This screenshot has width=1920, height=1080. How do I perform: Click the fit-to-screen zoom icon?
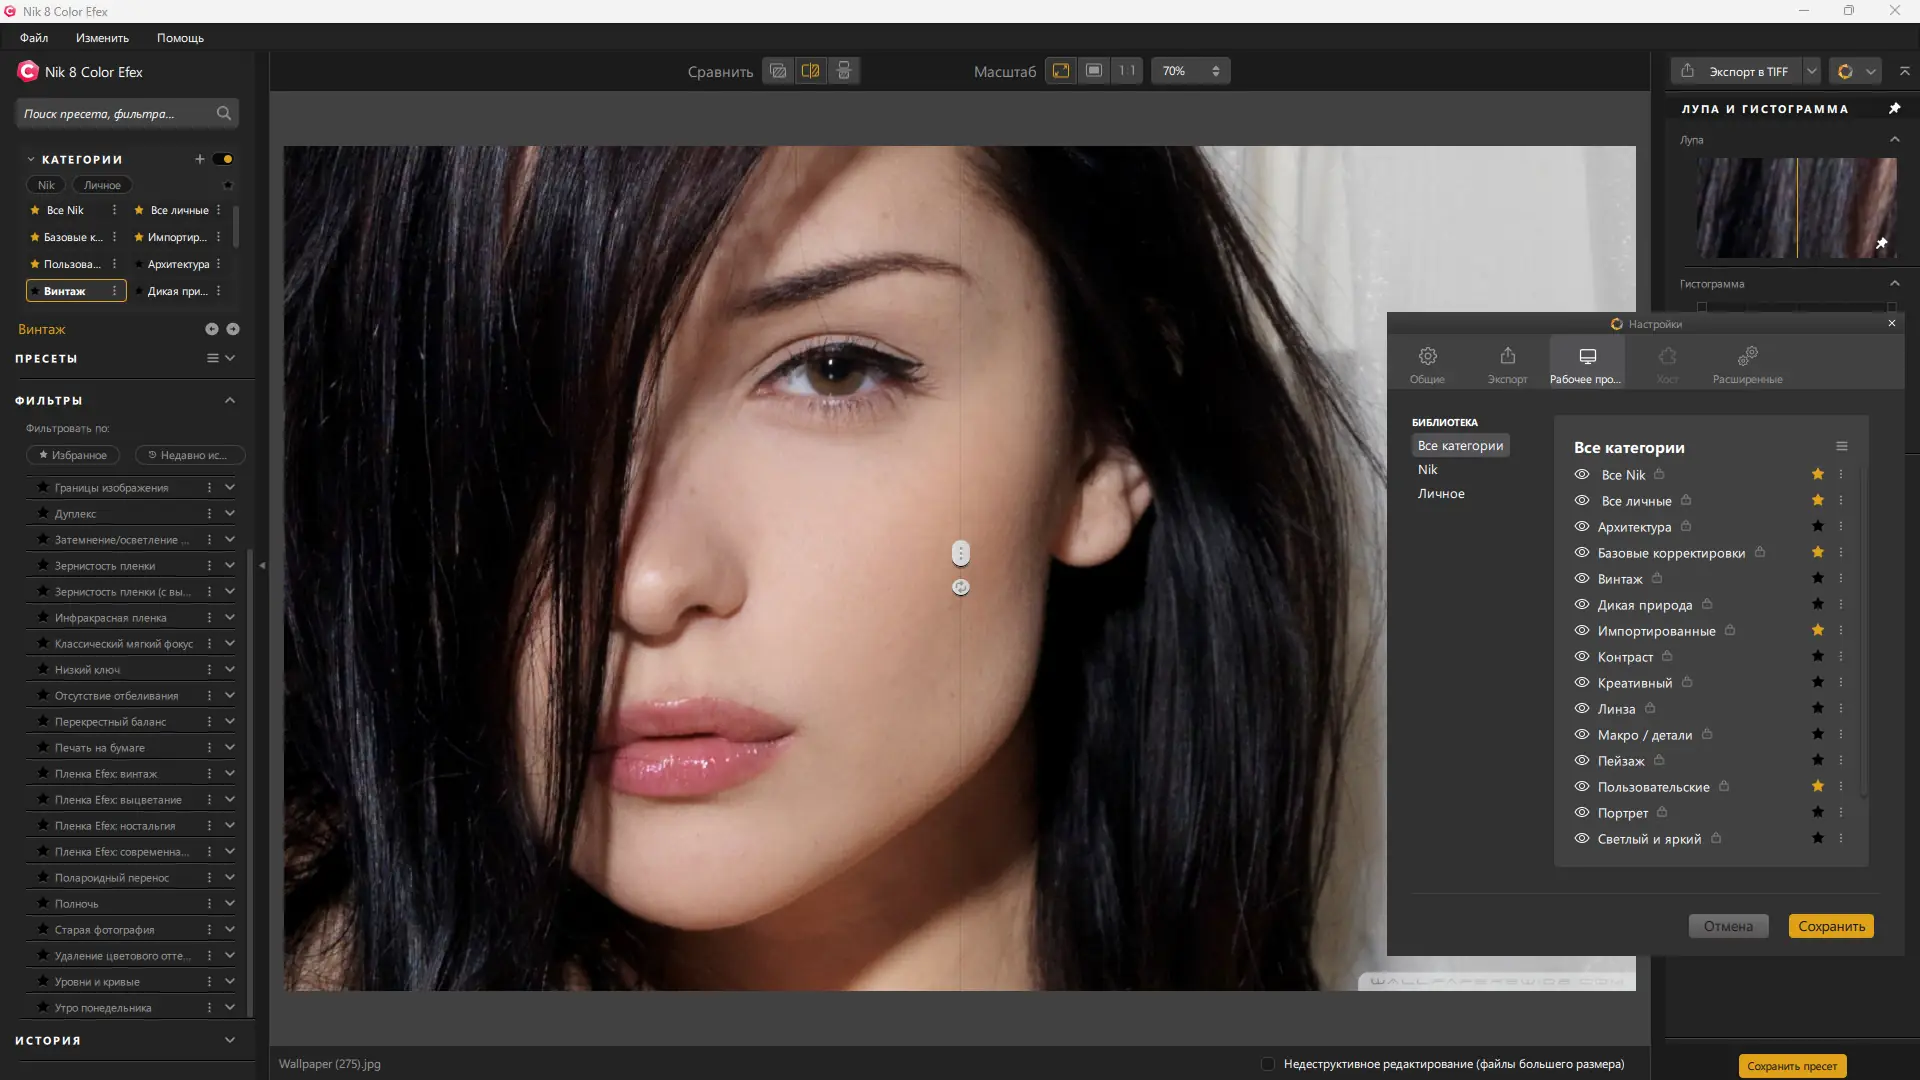click(x=1061, y=71)
